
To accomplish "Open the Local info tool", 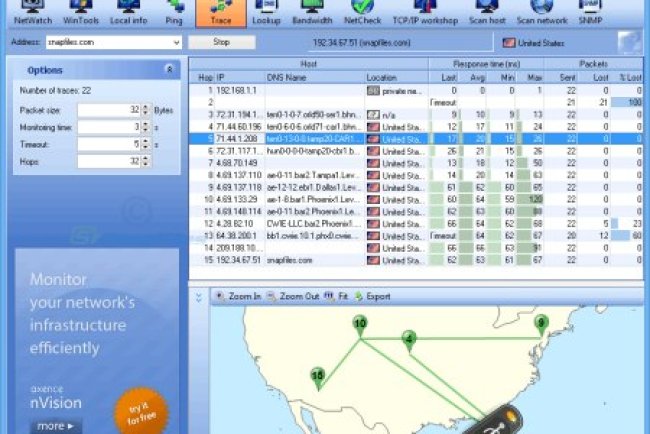I will [x=130, y=12].
